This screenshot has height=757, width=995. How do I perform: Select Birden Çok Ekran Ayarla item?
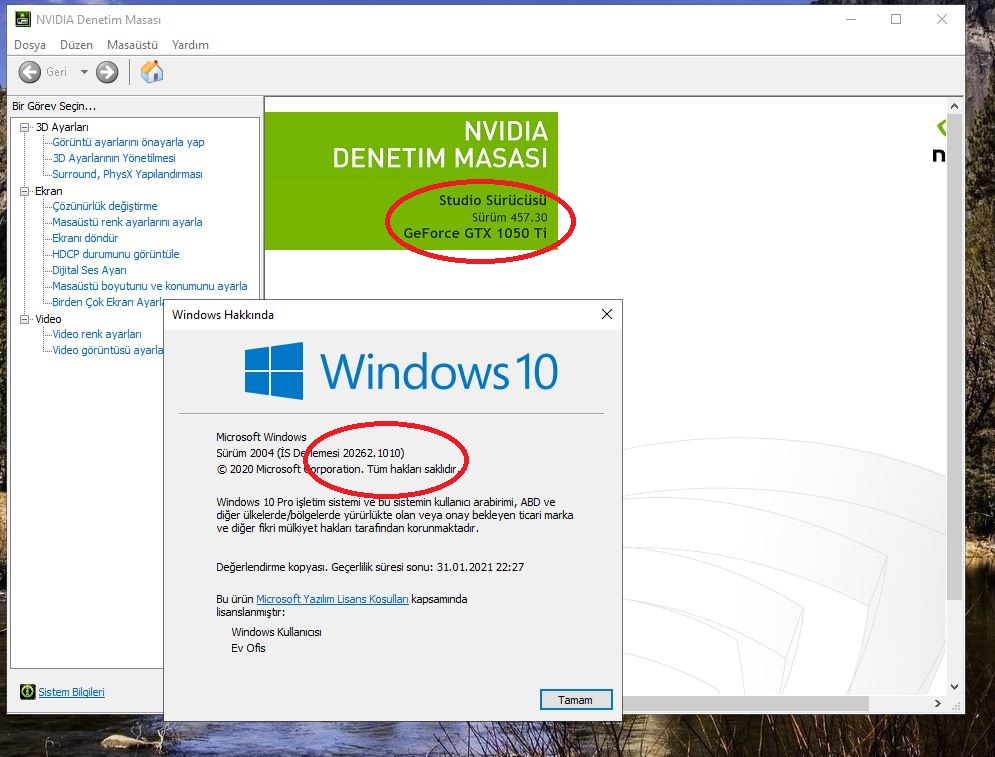[x=108, y=302]
